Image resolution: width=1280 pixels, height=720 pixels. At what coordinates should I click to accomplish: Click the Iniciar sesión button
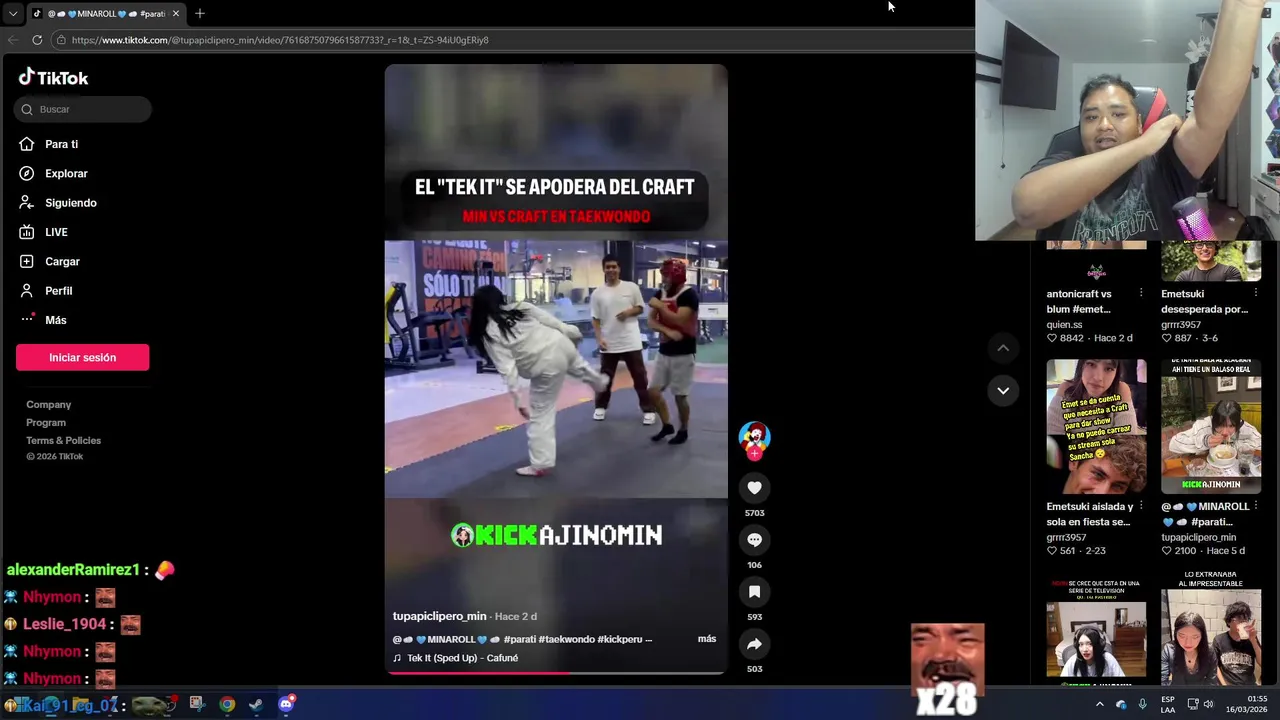[83, 357]
